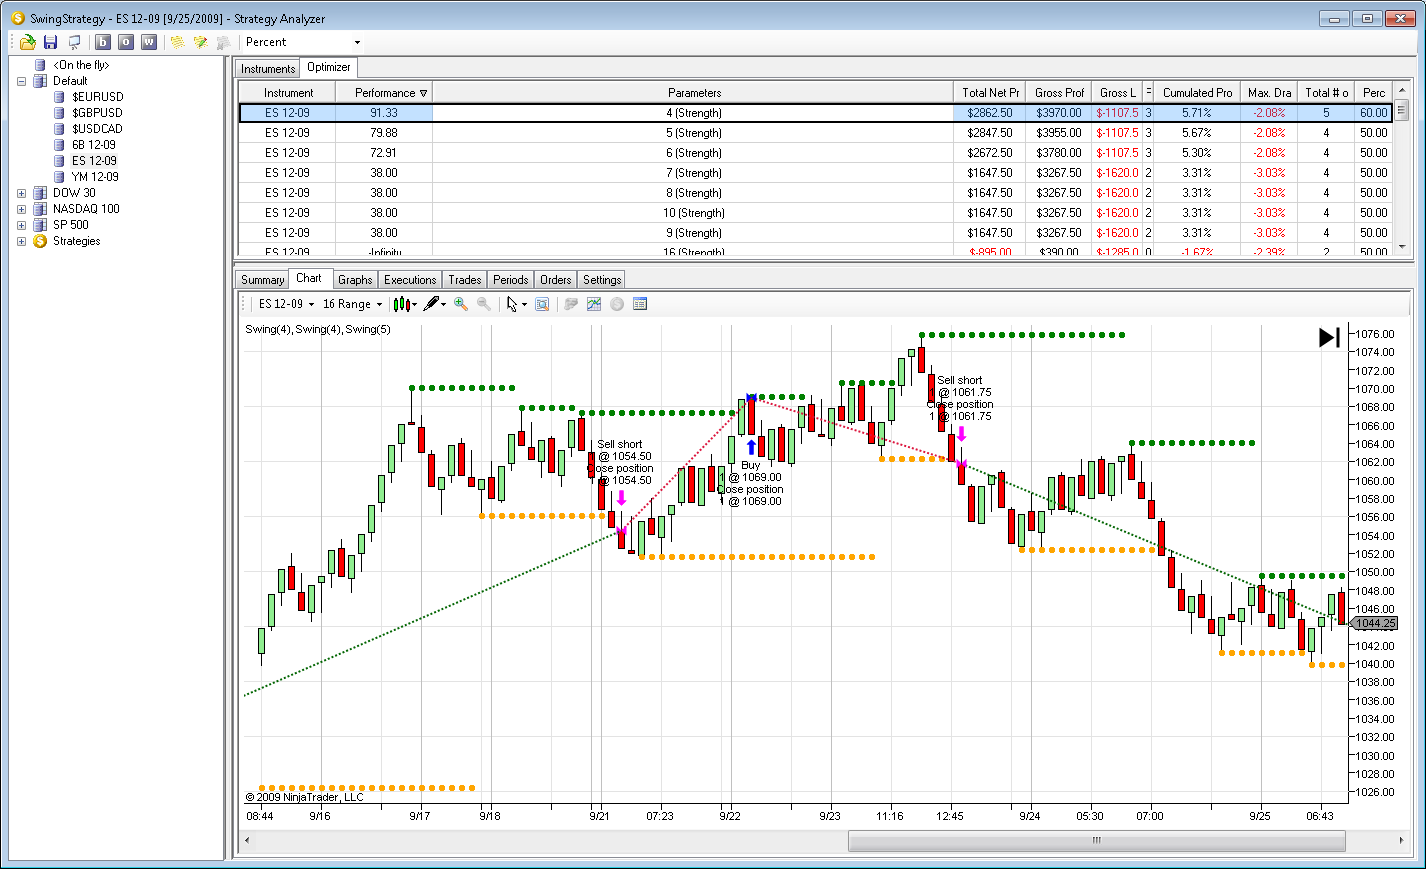Screen dimensions: 1426x869
Task: Click the greyed zoom out magnifier icon
Action: tap(484, 304)
